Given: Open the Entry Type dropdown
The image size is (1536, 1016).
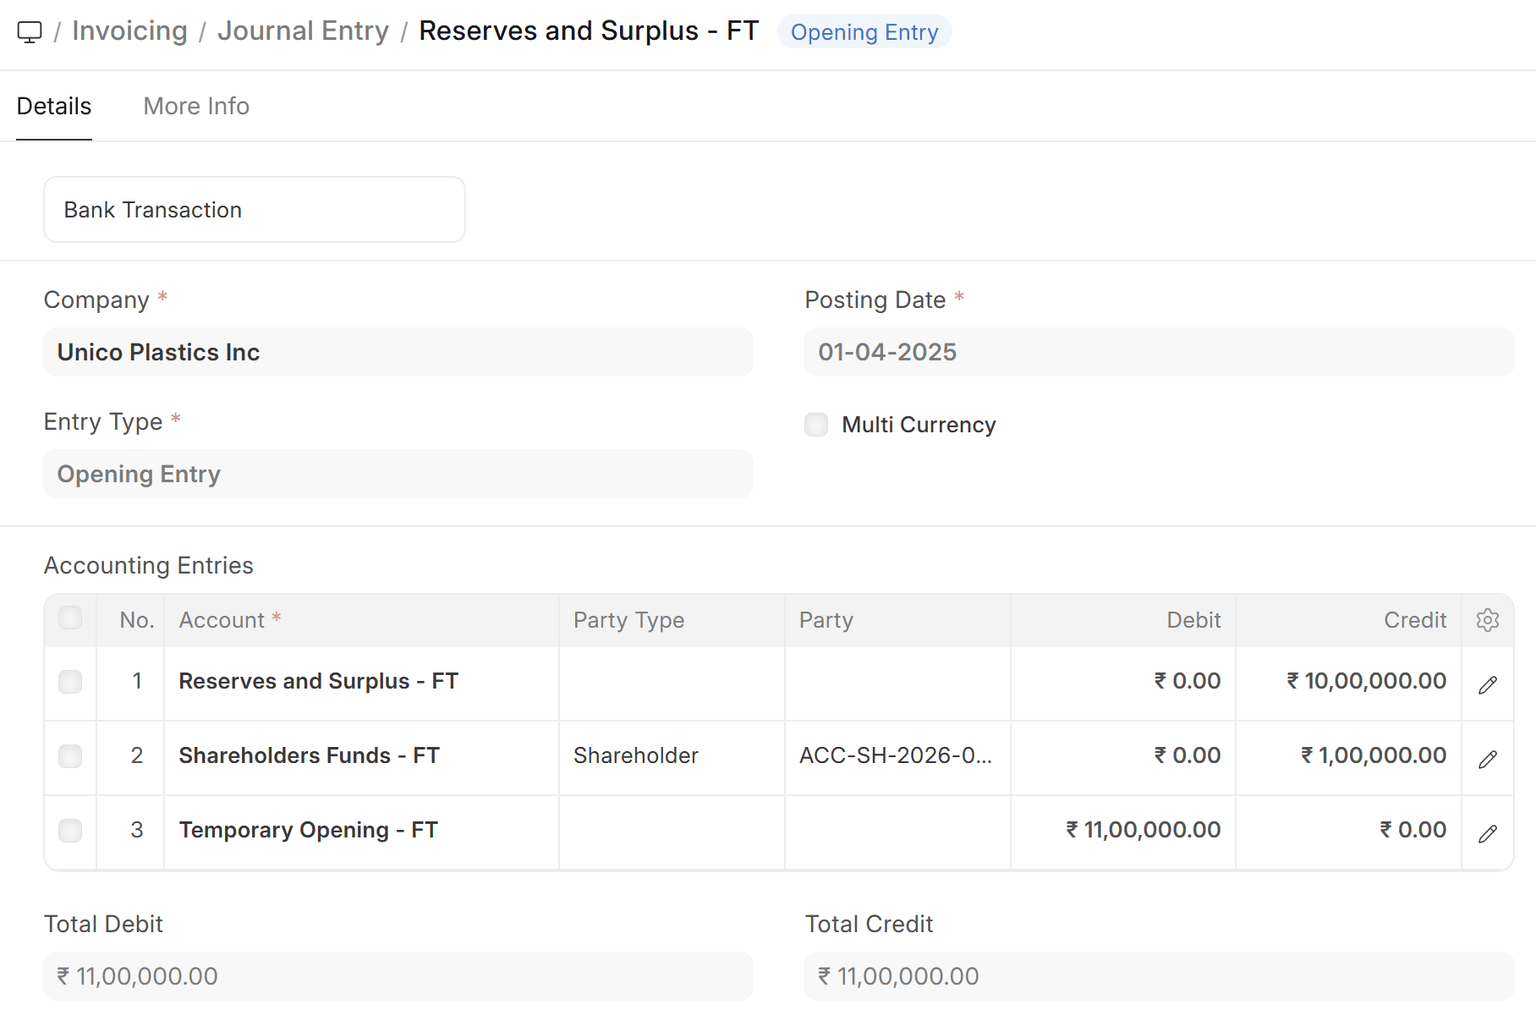Looking at the screenshot, I should pos(398,474).
